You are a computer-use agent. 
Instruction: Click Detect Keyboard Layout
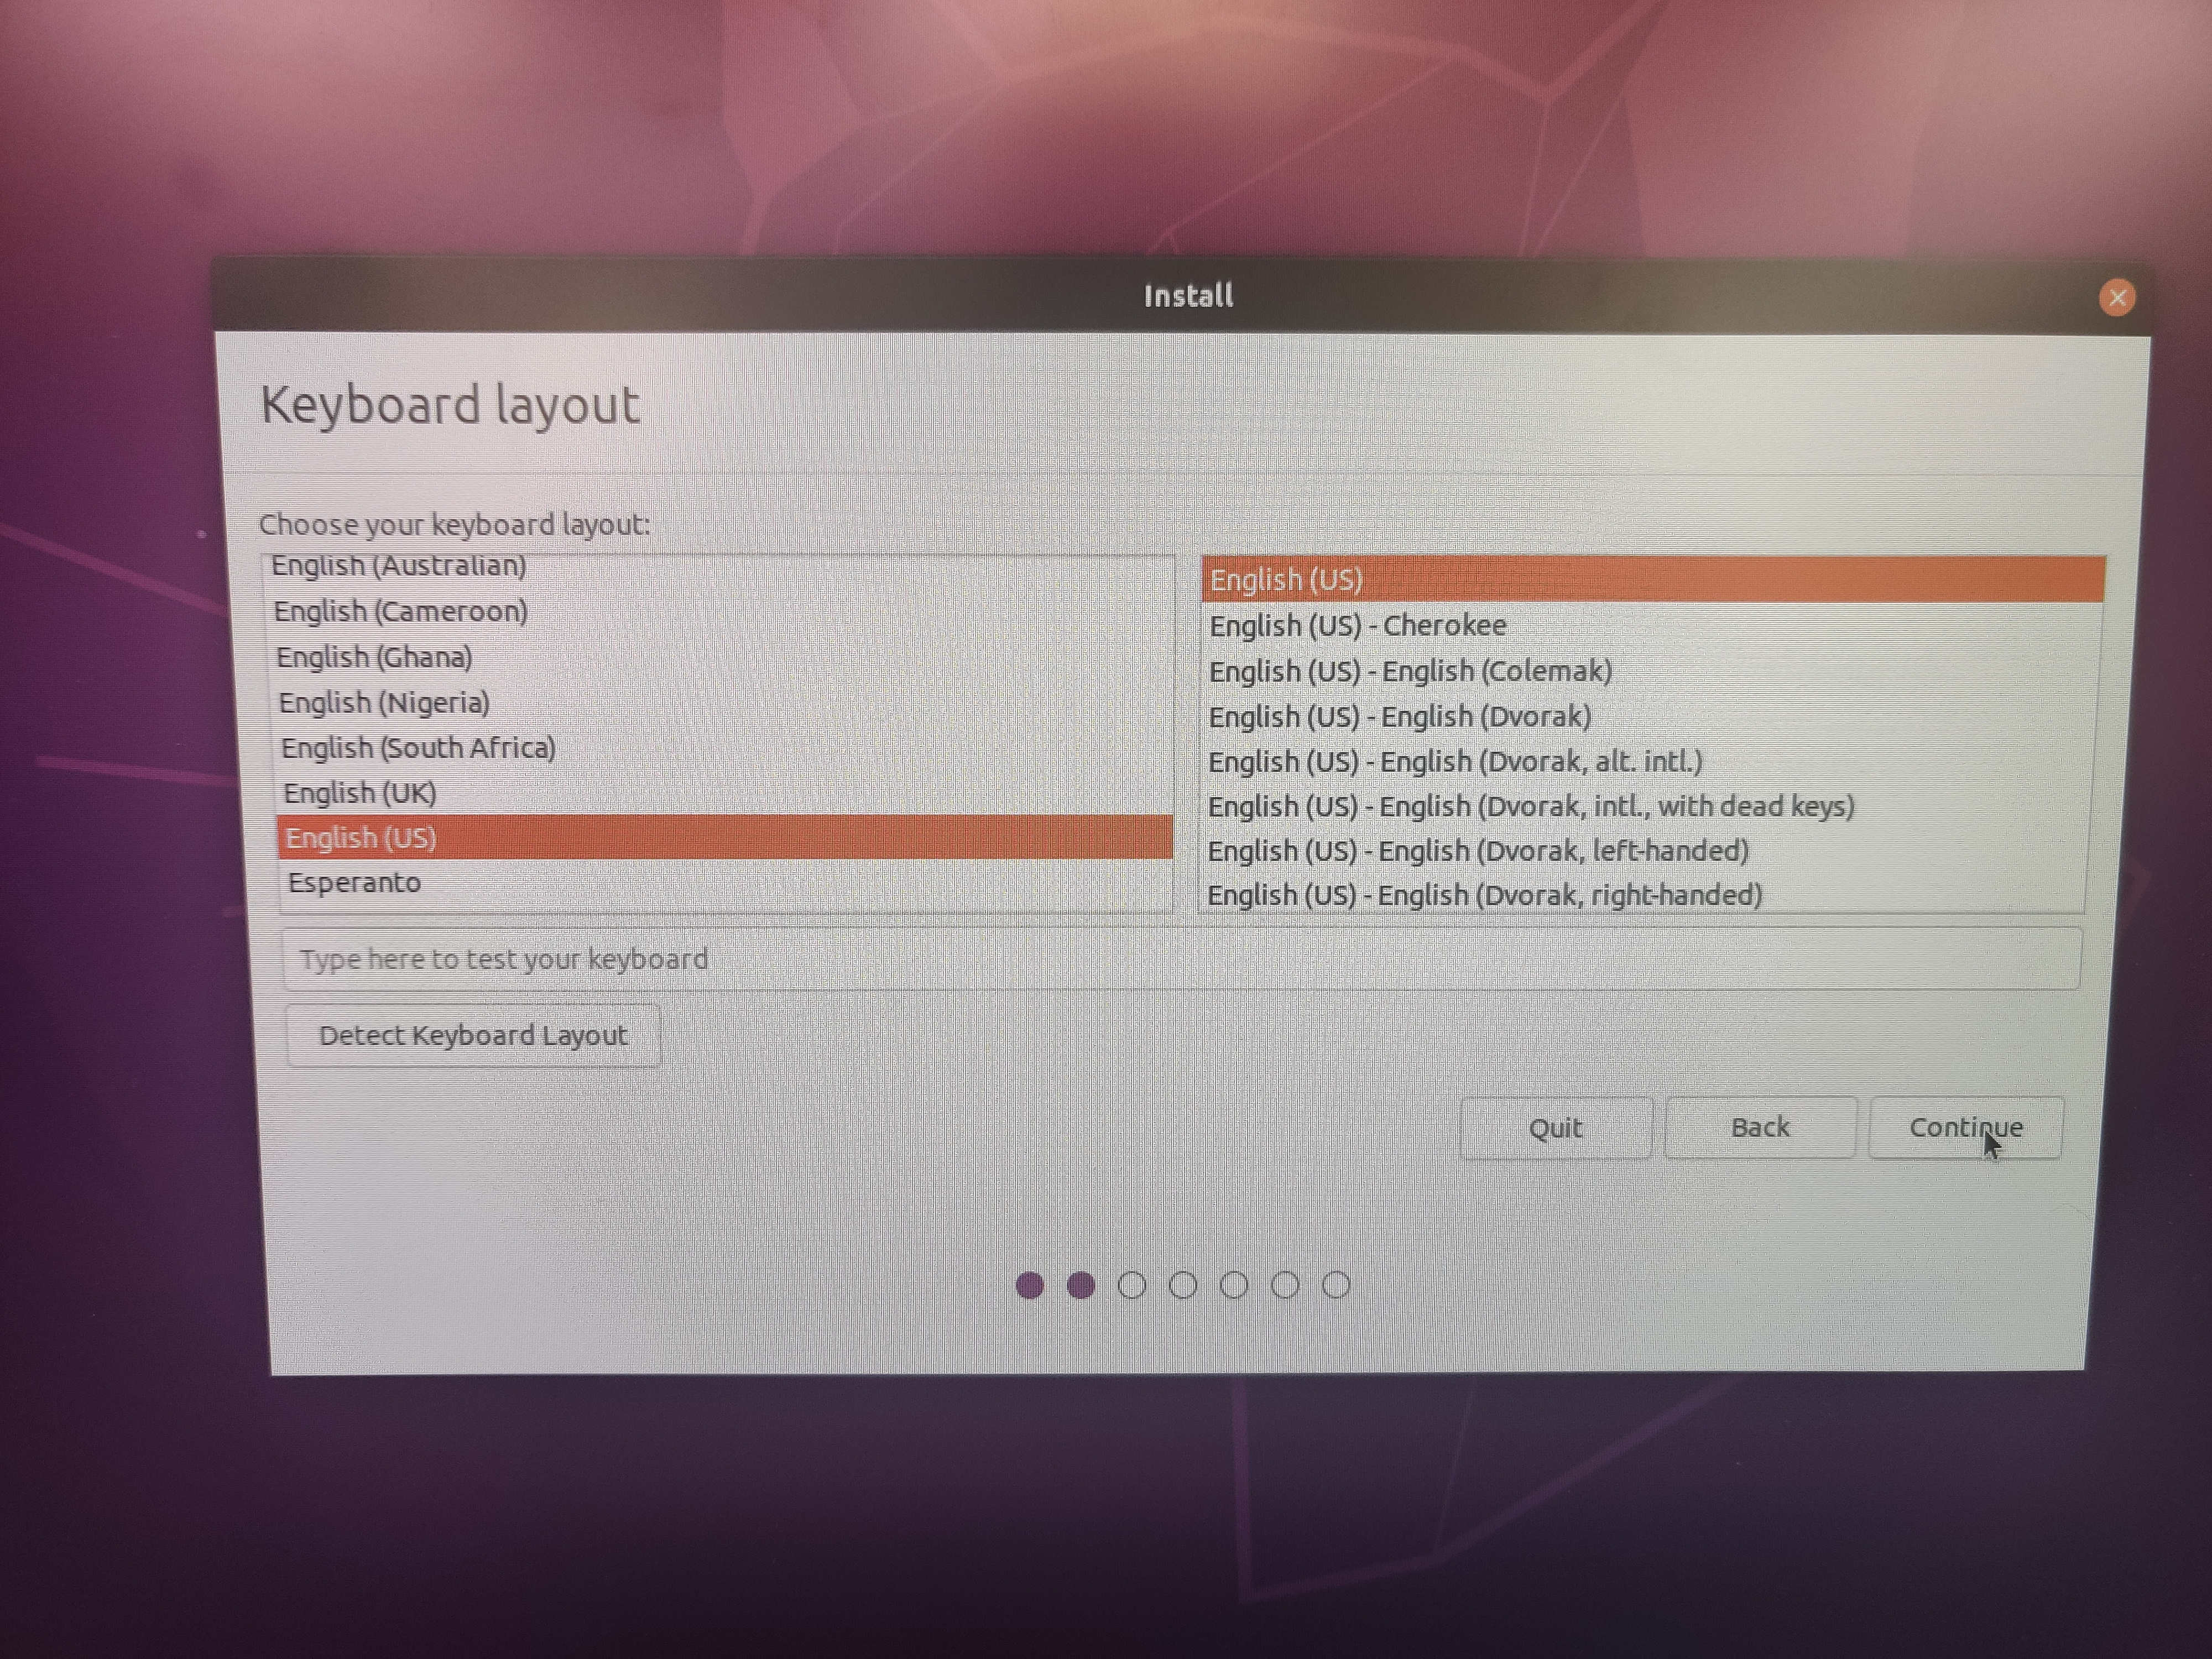coord(473,1036)
